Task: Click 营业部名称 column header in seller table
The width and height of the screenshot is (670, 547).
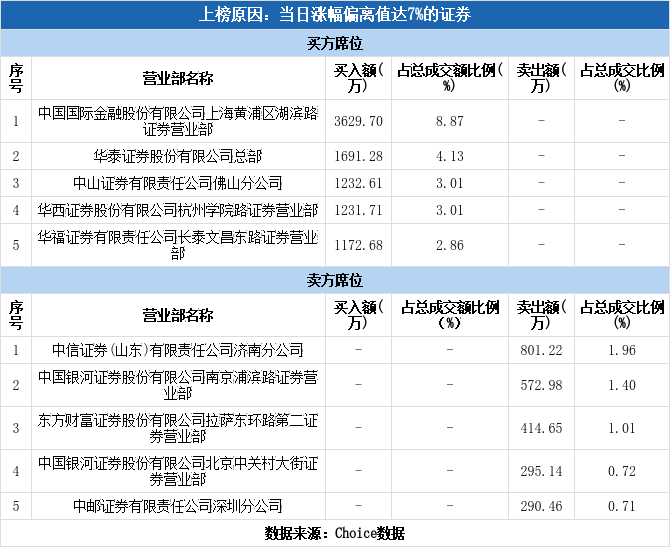Action: pyautogui.click(x=178, y=315)
